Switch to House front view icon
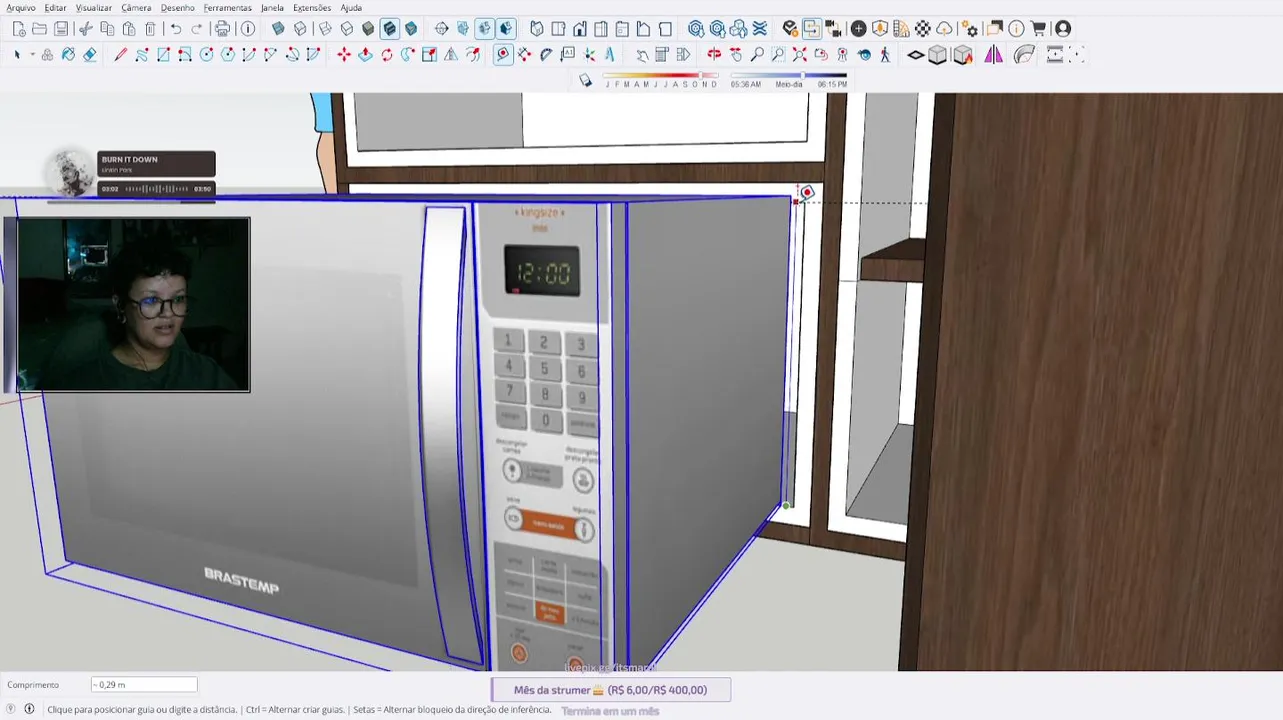 click(x=580, y=29)
